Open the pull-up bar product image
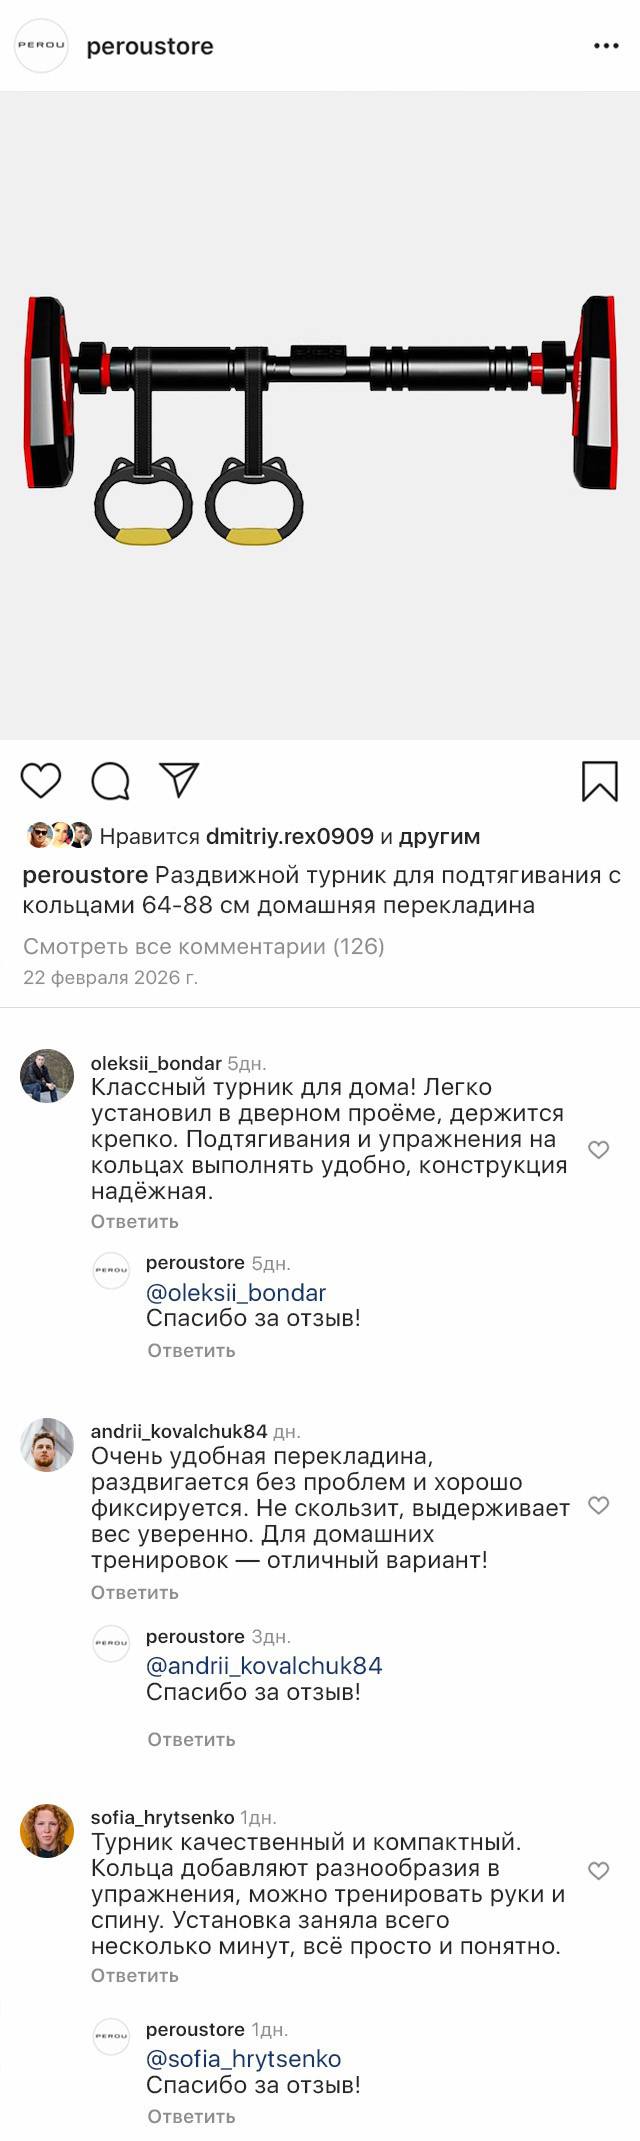Screen dimensions: 640x2141 tap(320, 415)
